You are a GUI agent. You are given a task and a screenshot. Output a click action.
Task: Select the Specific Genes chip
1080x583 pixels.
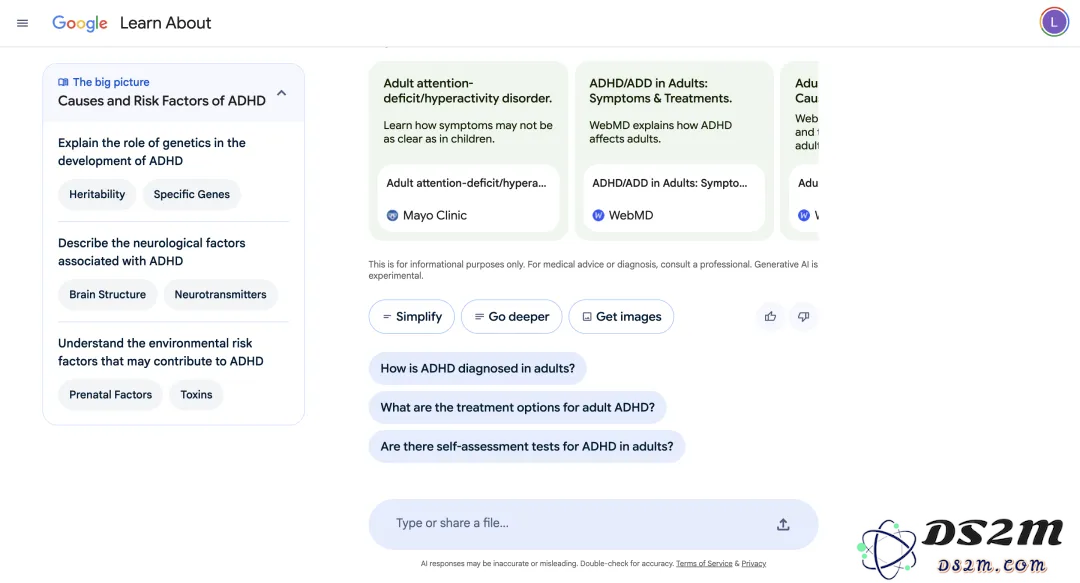point(191,194)
